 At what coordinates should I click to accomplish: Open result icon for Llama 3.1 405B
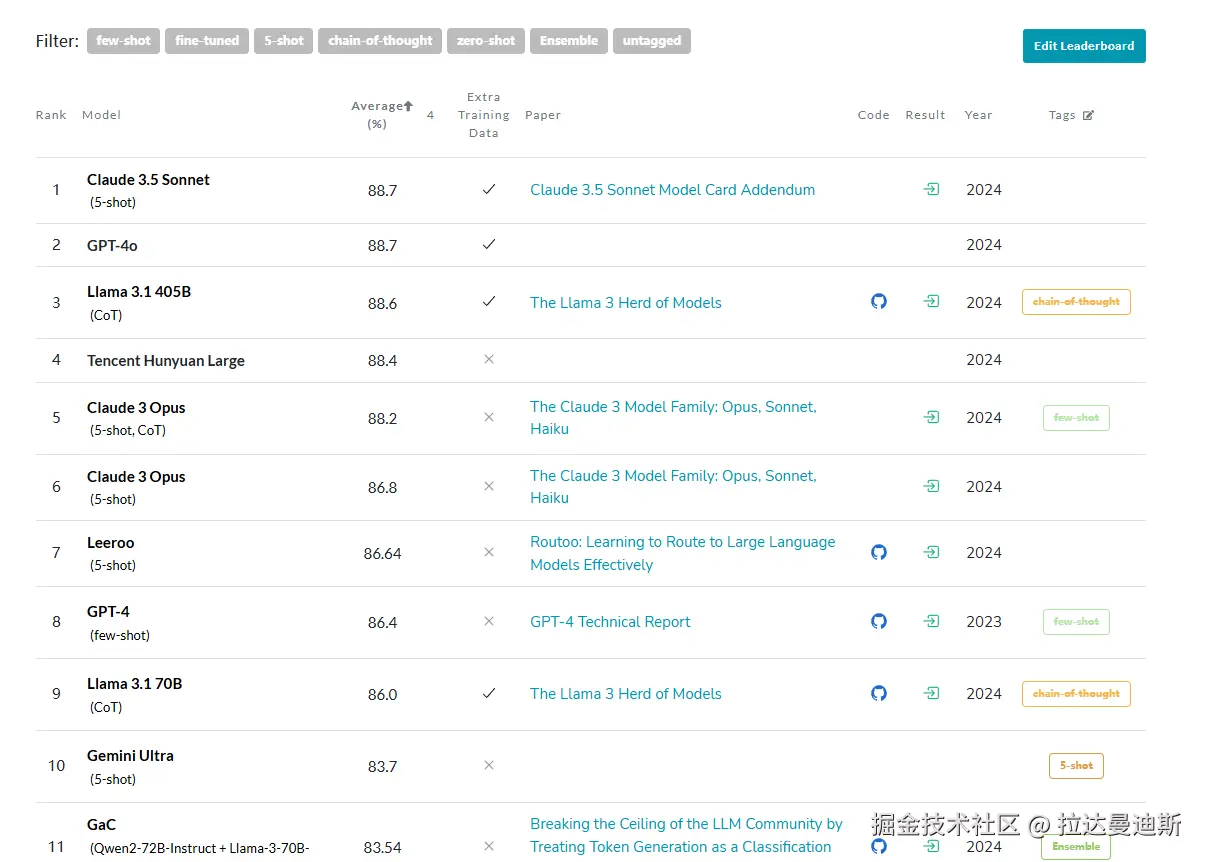[x=931, y=301]
